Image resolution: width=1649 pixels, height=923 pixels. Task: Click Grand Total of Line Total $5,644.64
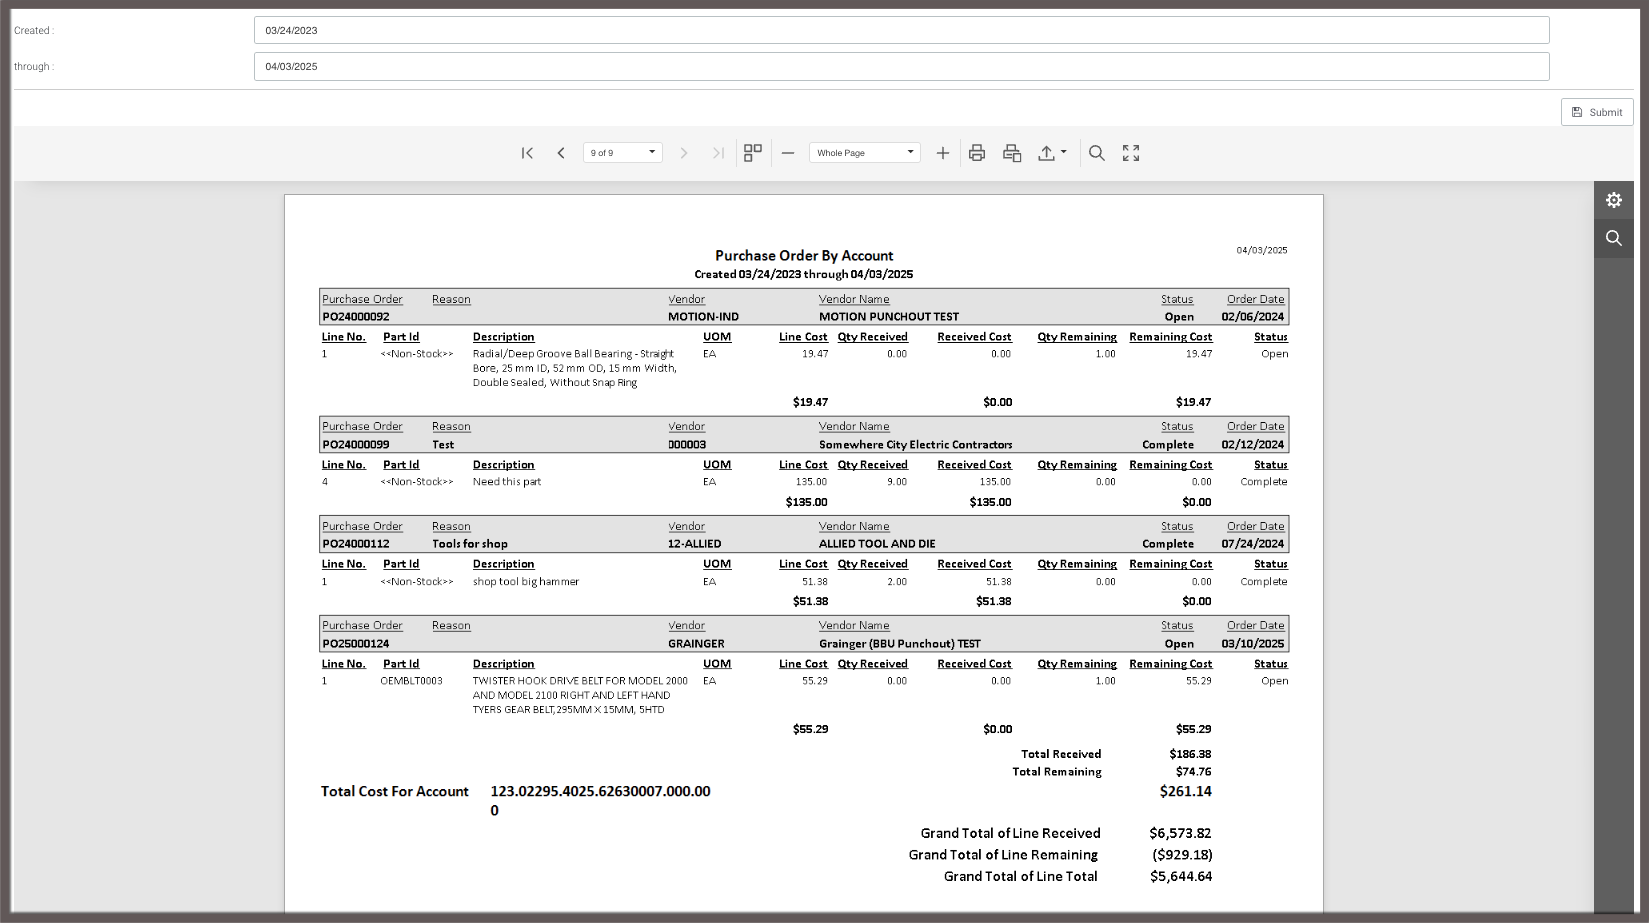1181,877
